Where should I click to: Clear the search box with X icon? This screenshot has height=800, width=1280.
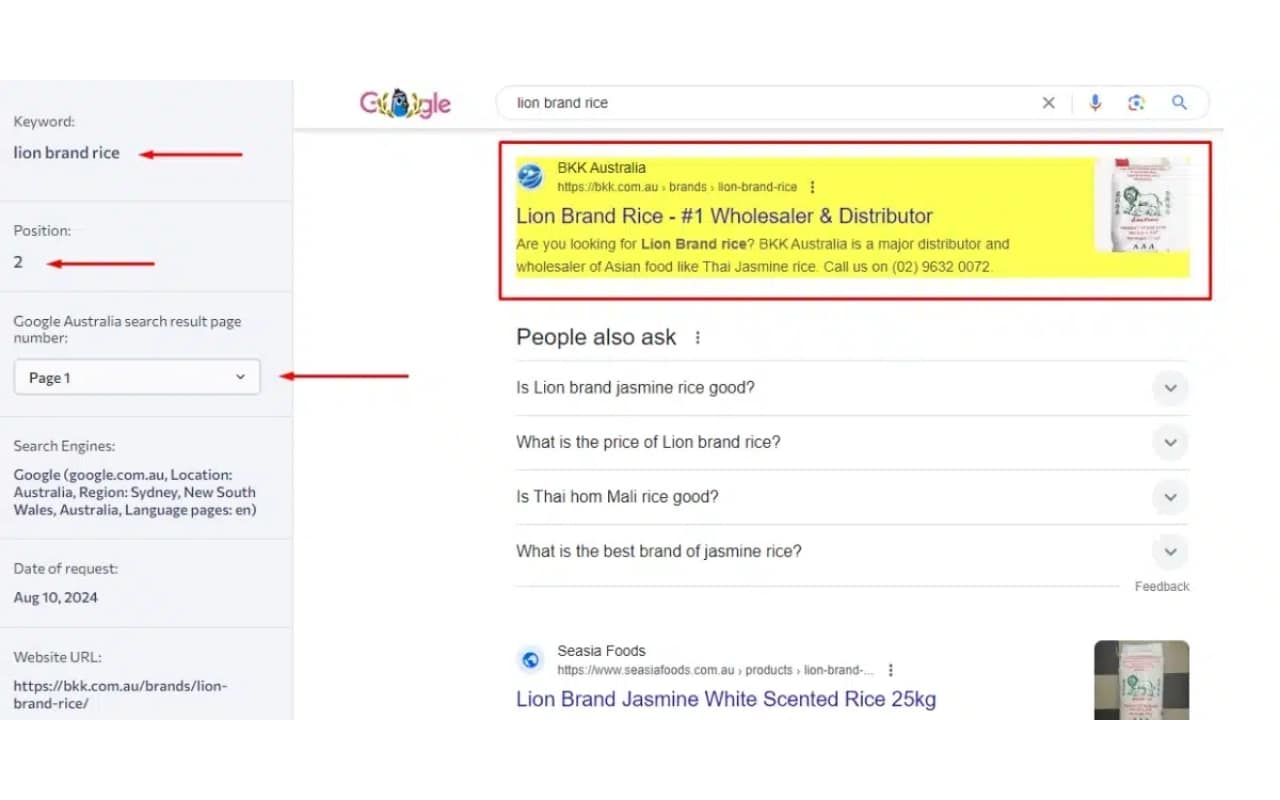pos(1048,102)
